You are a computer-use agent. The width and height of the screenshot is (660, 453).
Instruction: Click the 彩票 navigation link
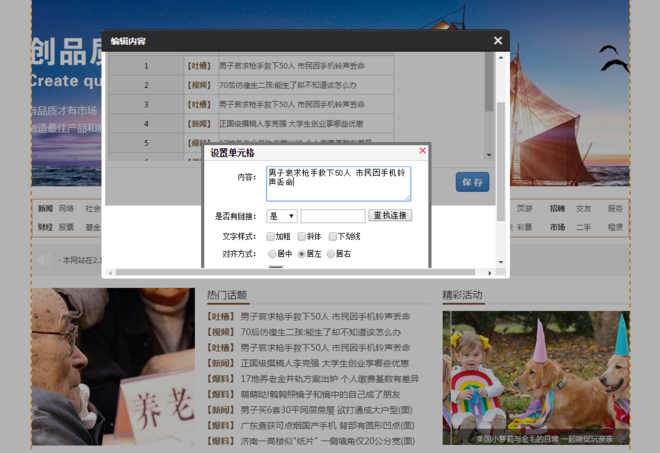click(x=524, y=227)
